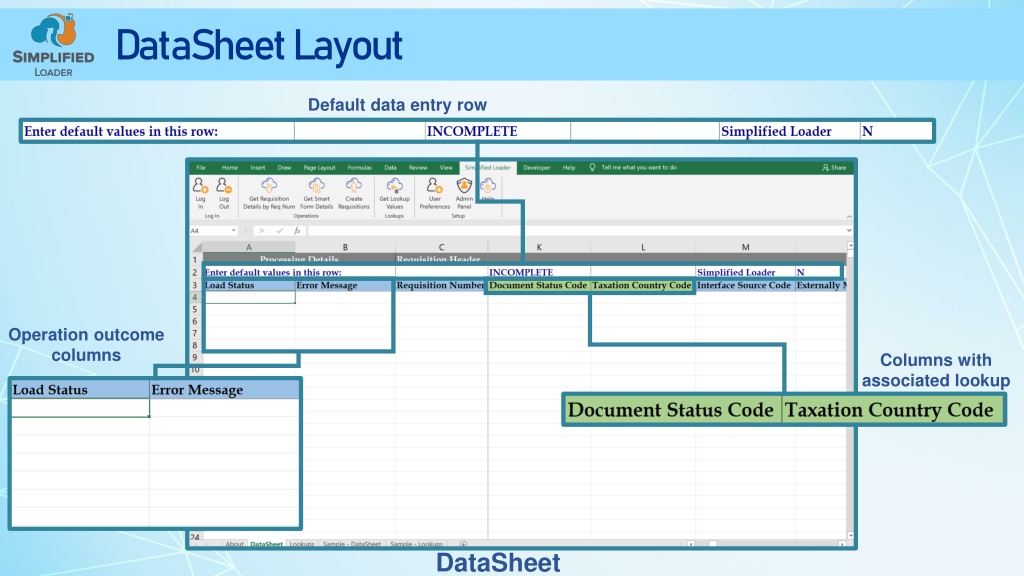
Task: Open the Sample - DataSheet sheet tab
Action: pos(351,544)
